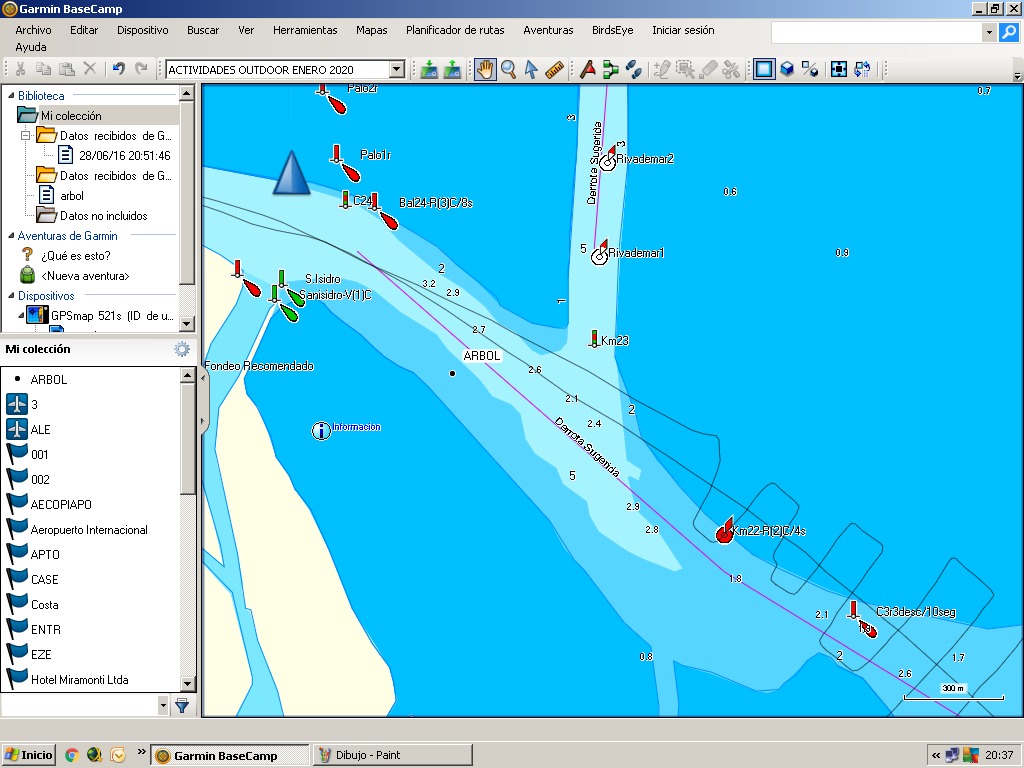Image resolution: width=1024 pixels, height=768 pixels.
Task: Select the New Waypoint flag tool
Action: 588,69
